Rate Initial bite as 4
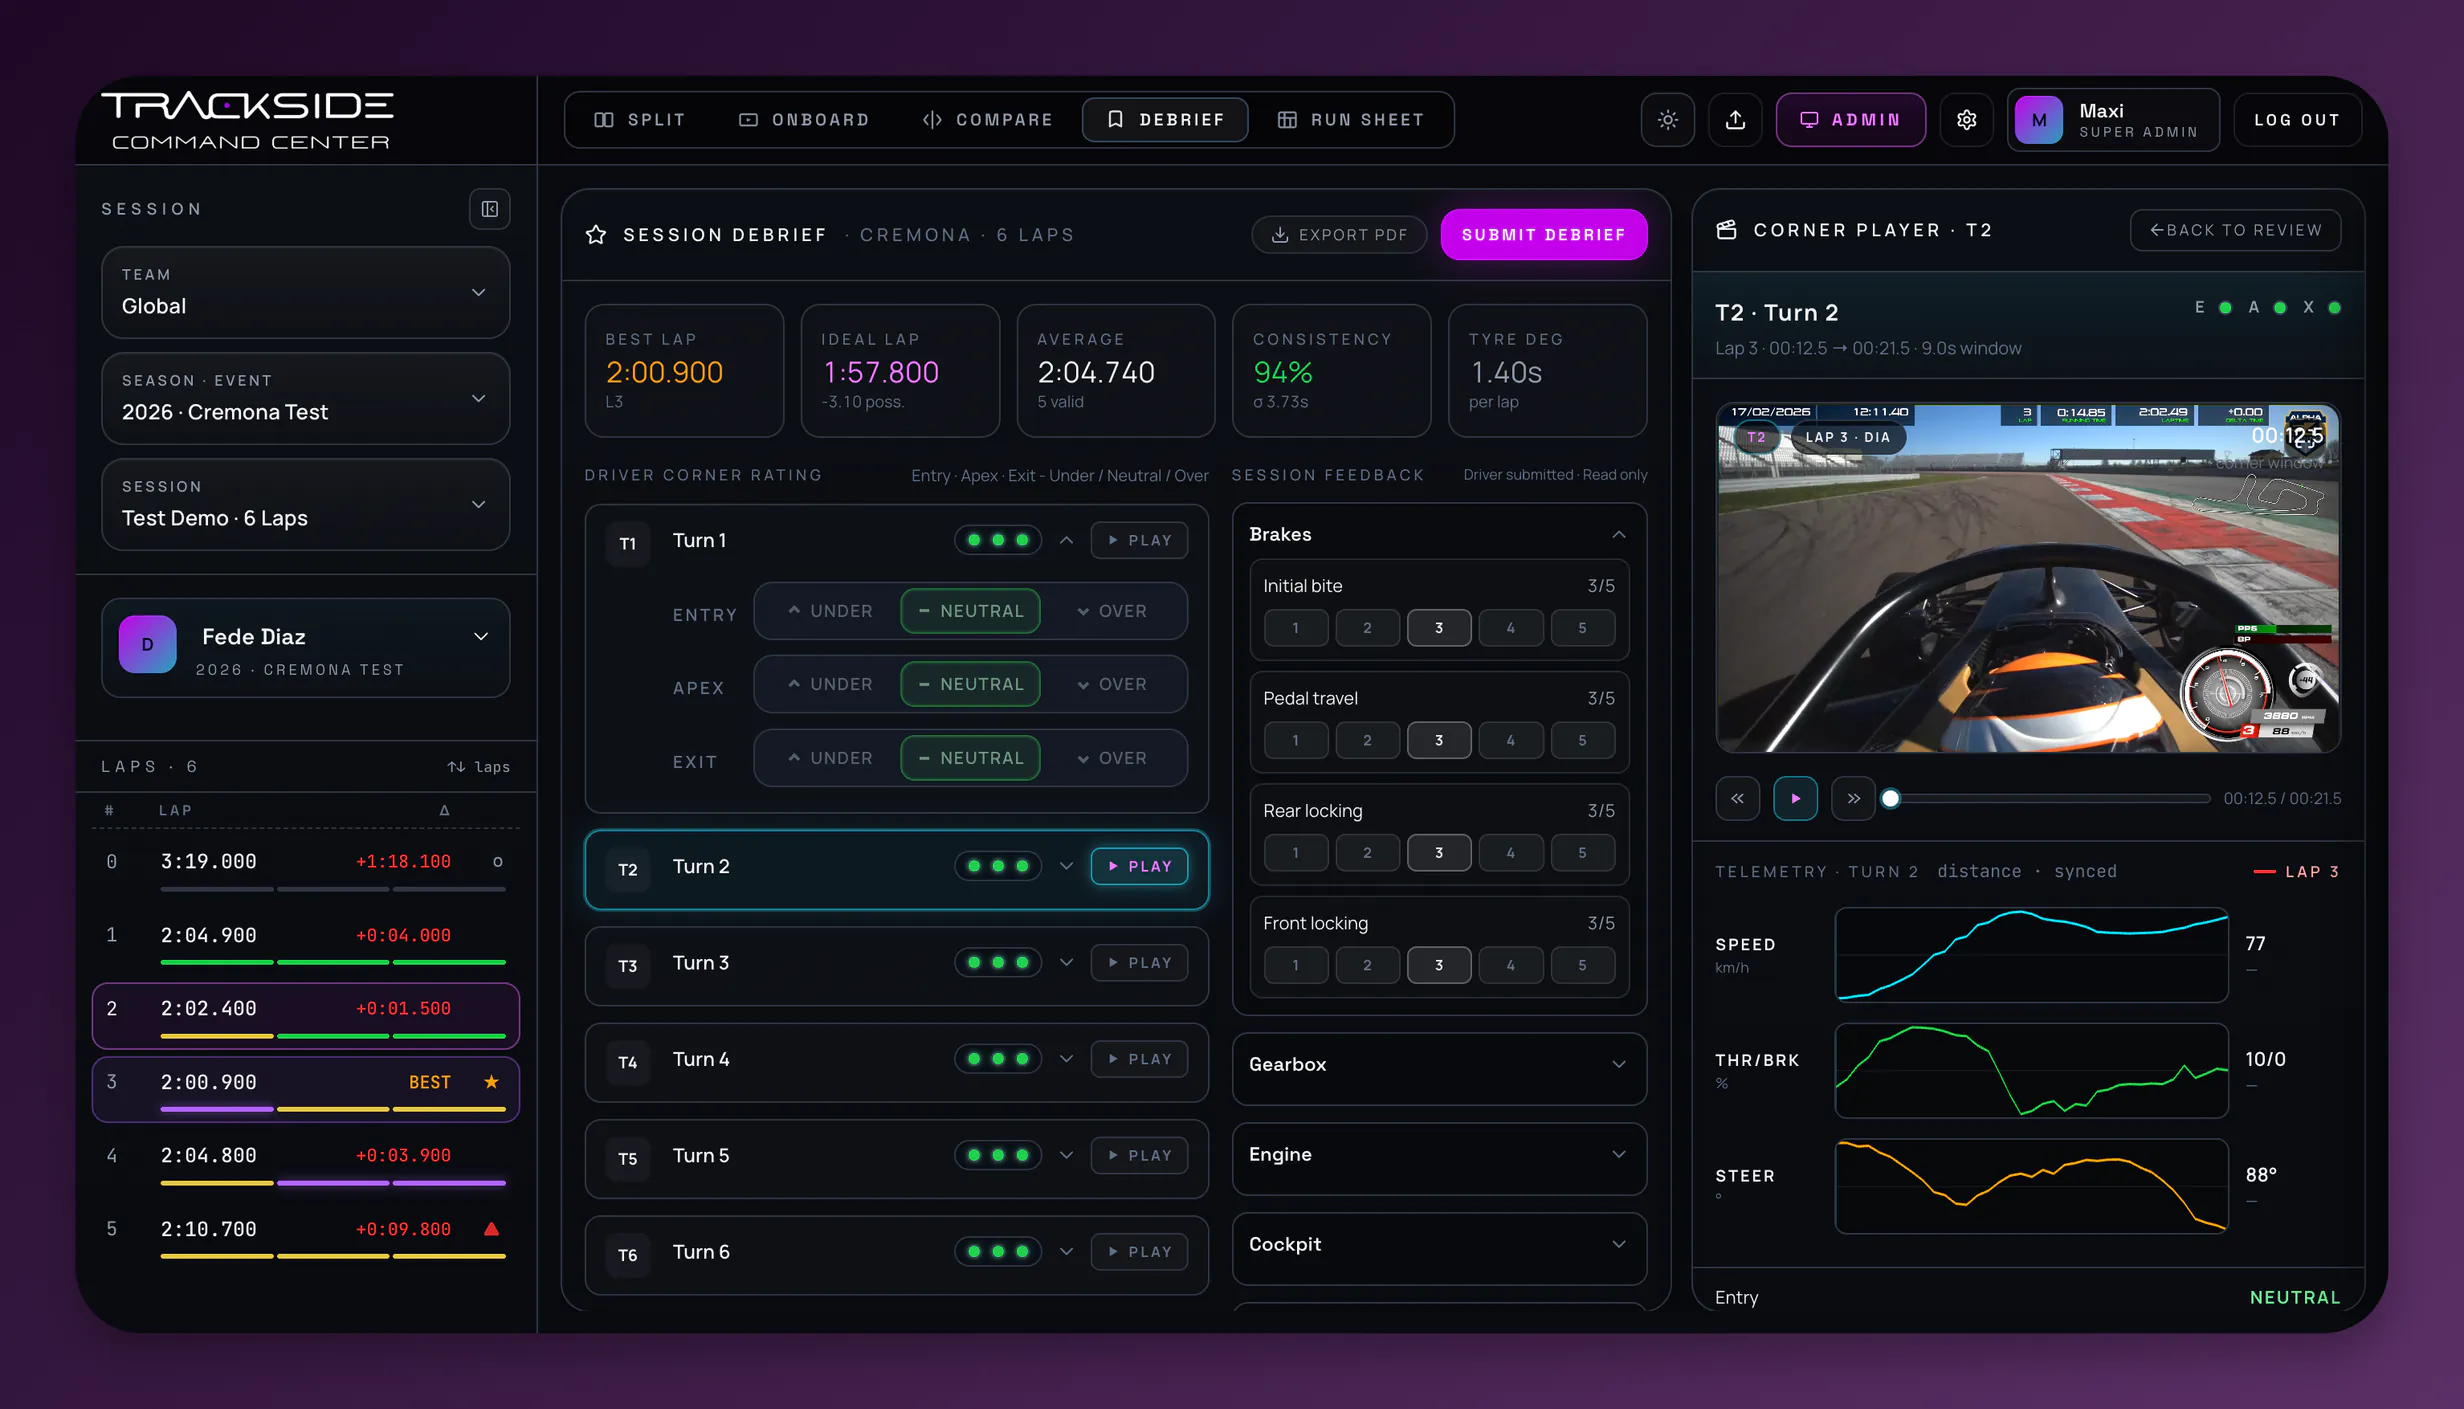2464x1409 pixels. pyautogui.click(x=1510, y=628)
